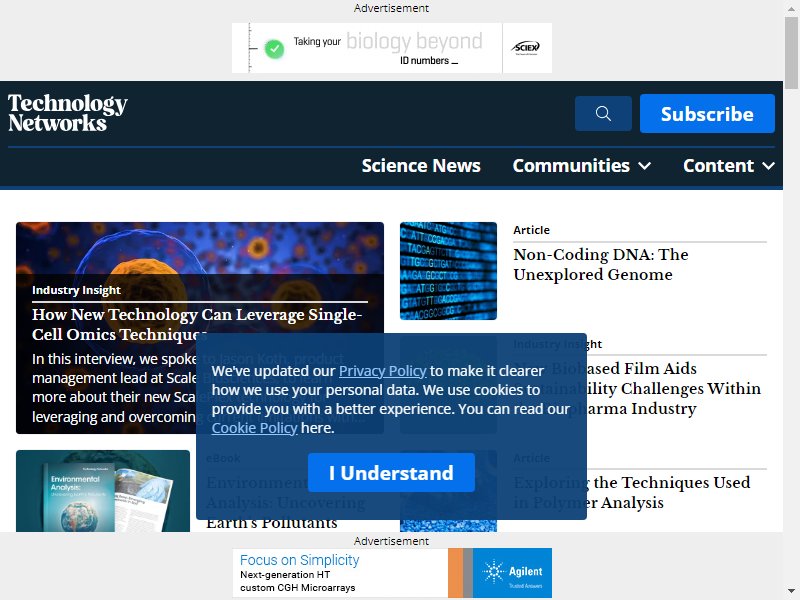Open the Science News menu item

coord(421,165)
